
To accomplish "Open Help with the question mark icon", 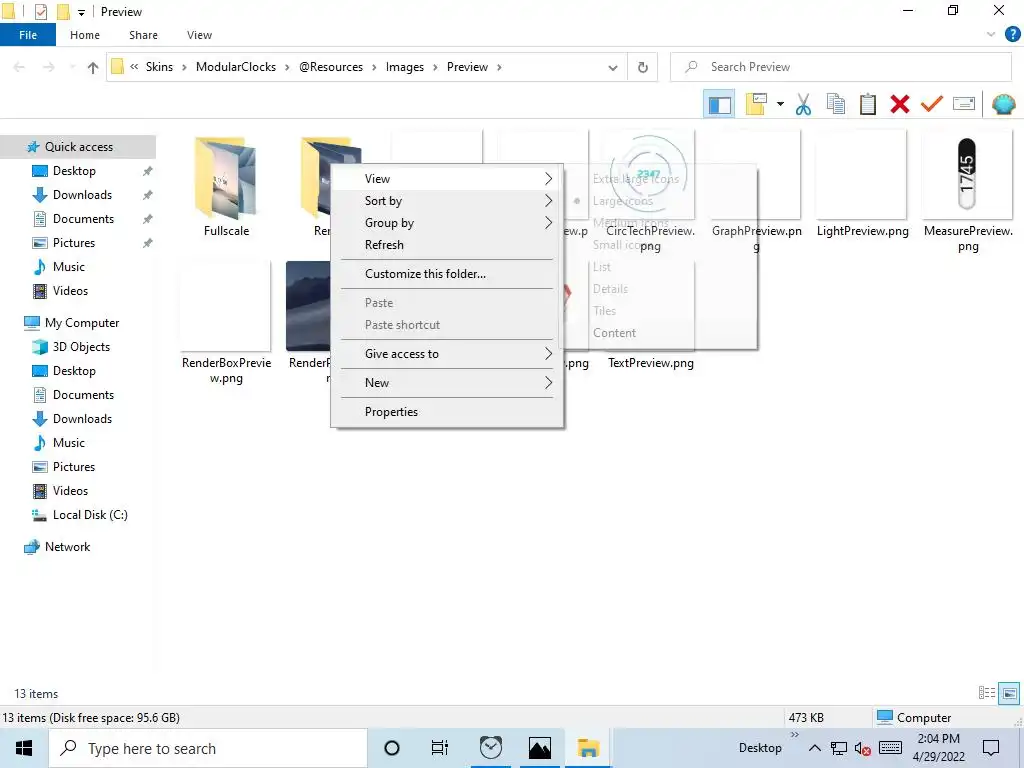I will pyautogui.click(x=1012, y=35).
